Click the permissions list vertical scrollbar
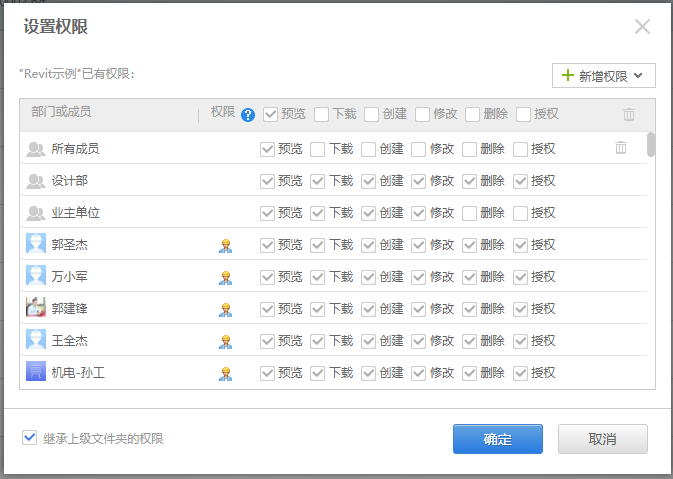Viewport: 673px width, 479px height. (651, 146)
